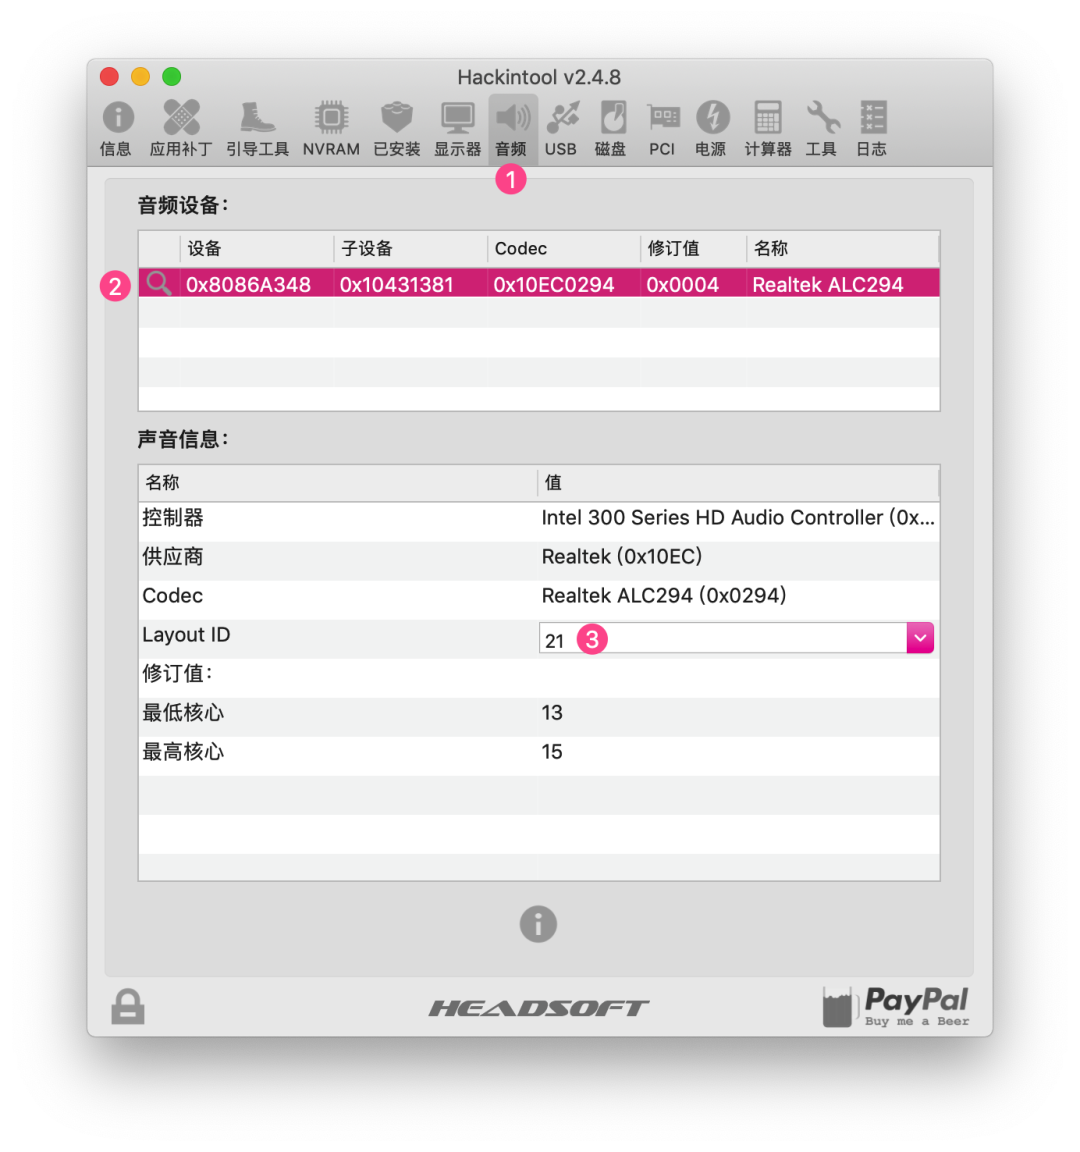The height and width of the screenshot is (1152, 1080).
Task: Click the 名称 column header in sound info
Action: pos(338,483)
